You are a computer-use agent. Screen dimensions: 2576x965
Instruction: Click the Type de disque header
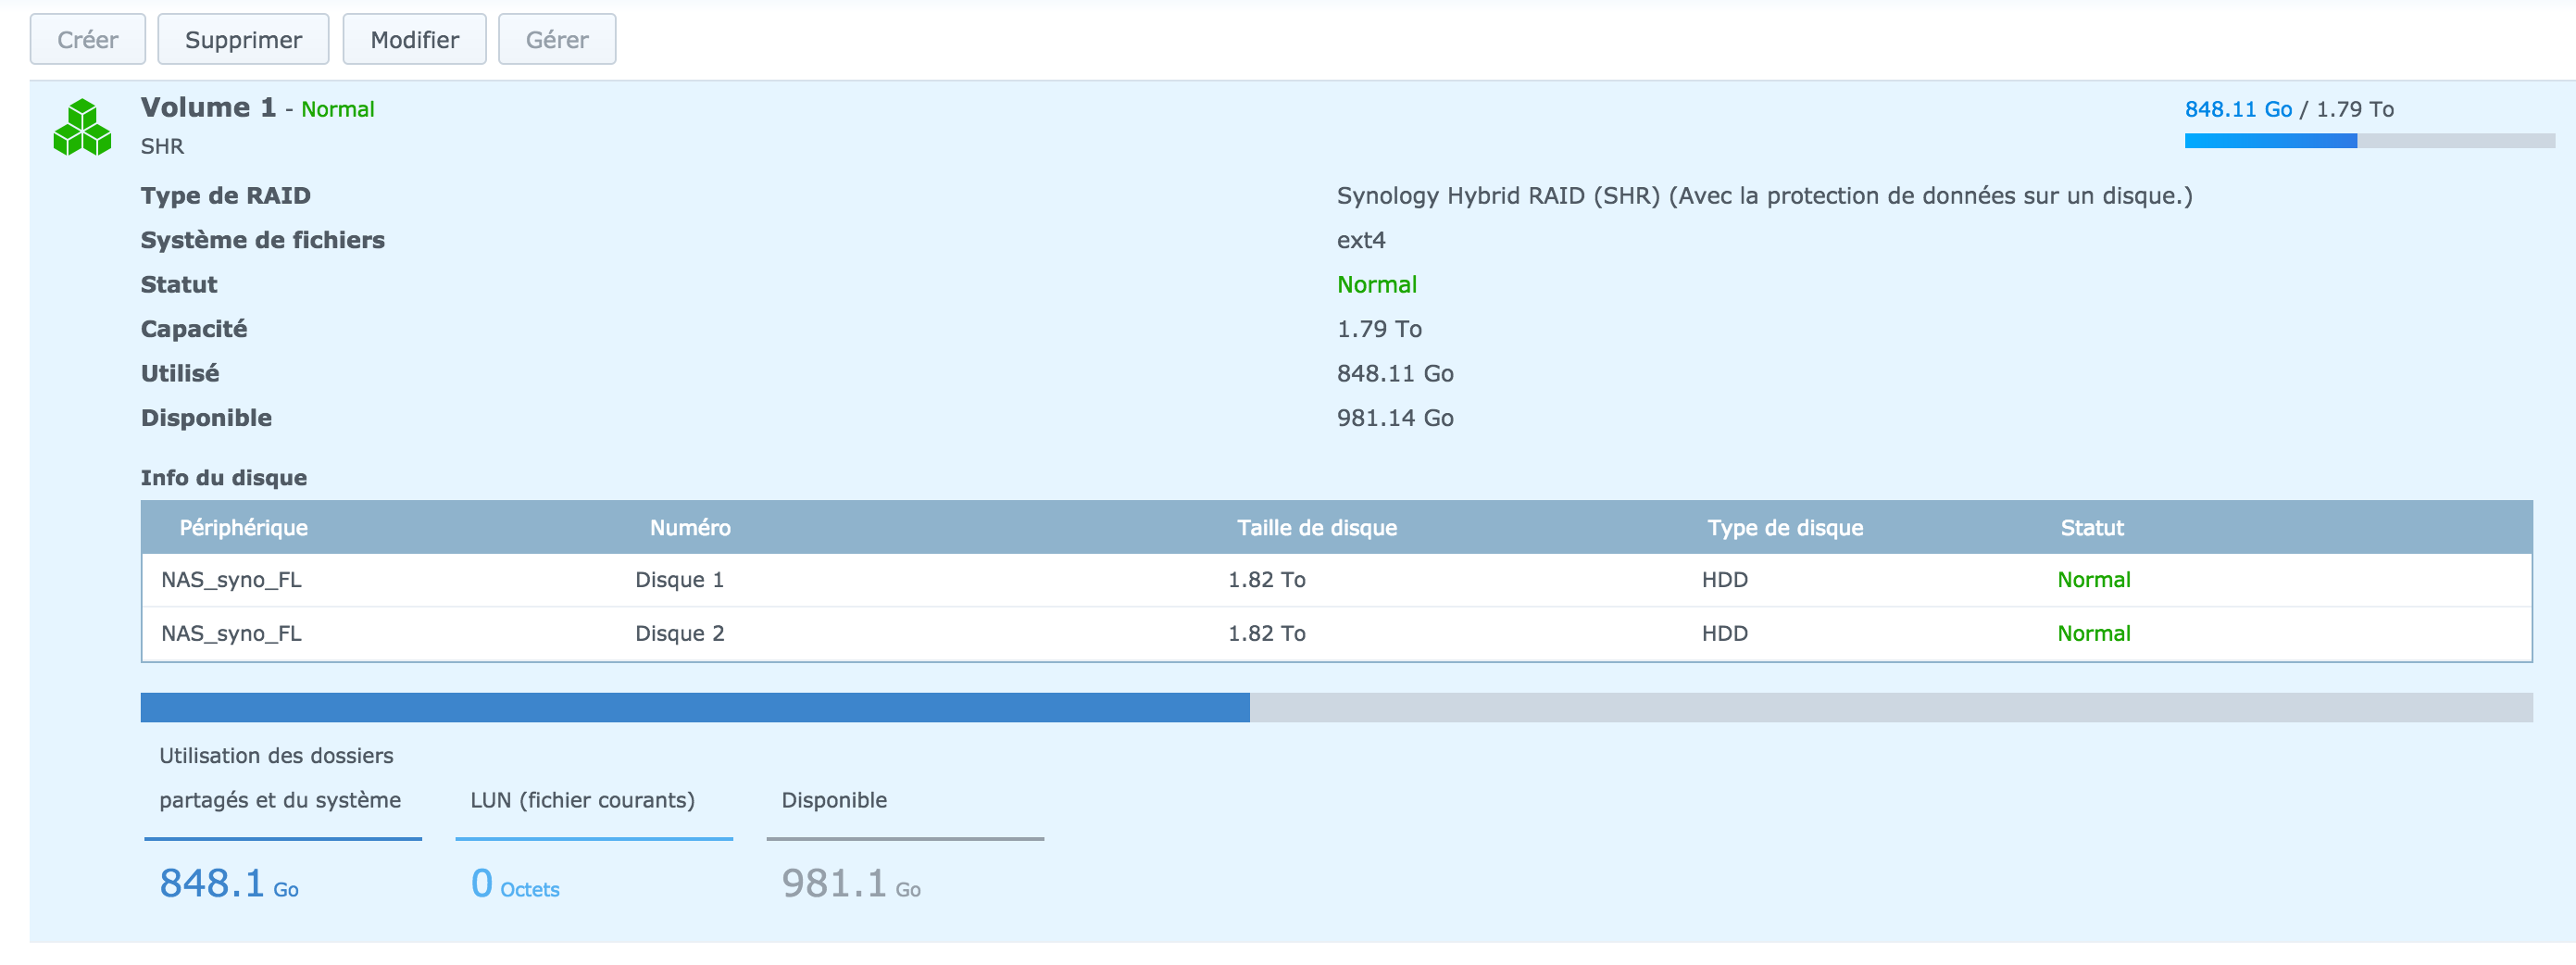click(x=1784, y=528)
